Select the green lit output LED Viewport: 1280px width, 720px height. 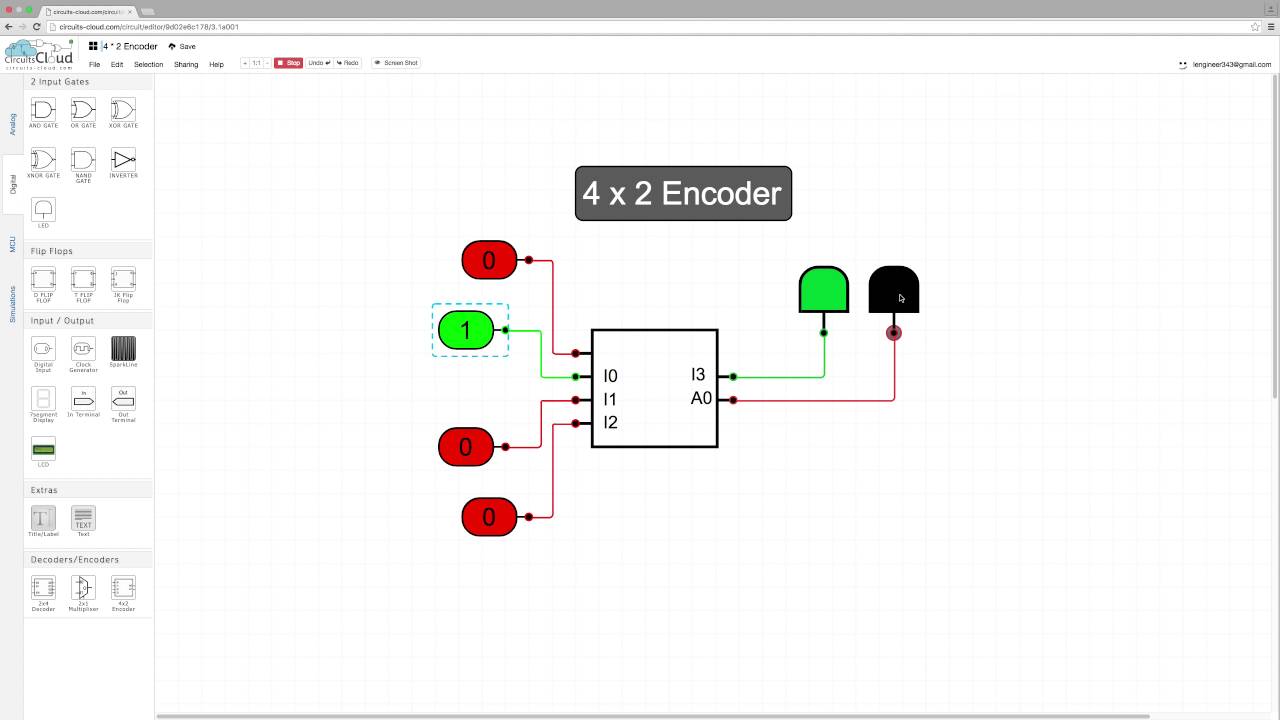click(824, 290)
